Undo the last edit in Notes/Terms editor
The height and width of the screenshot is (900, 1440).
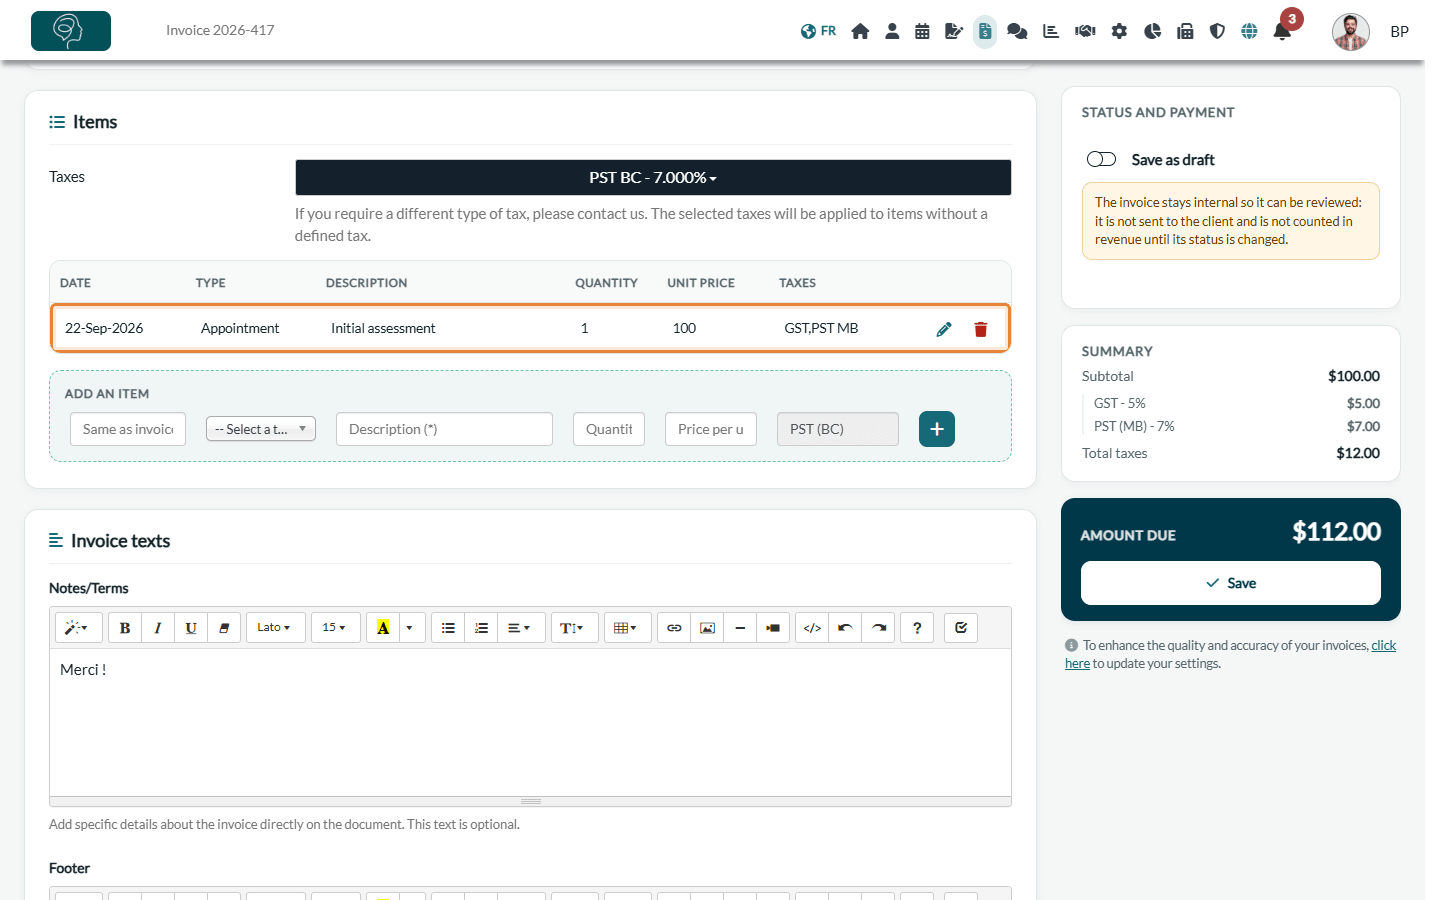click(x=845, y=628)
